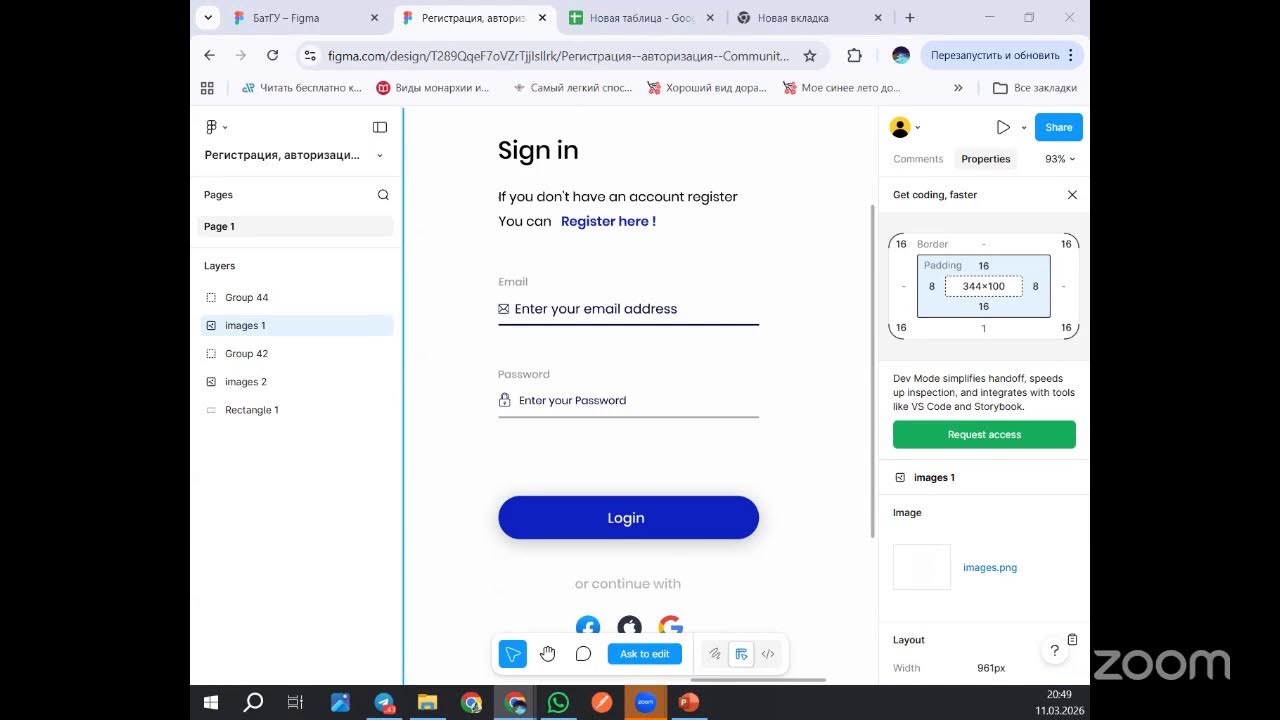Open the Figma main menu logo

coord(211,127)
